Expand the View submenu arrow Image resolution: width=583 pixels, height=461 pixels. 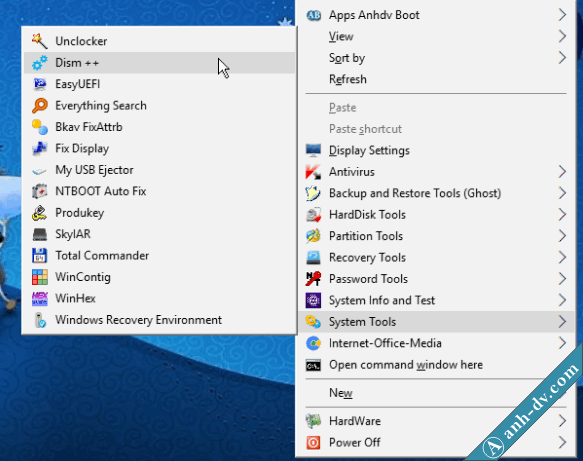[562, 36]
